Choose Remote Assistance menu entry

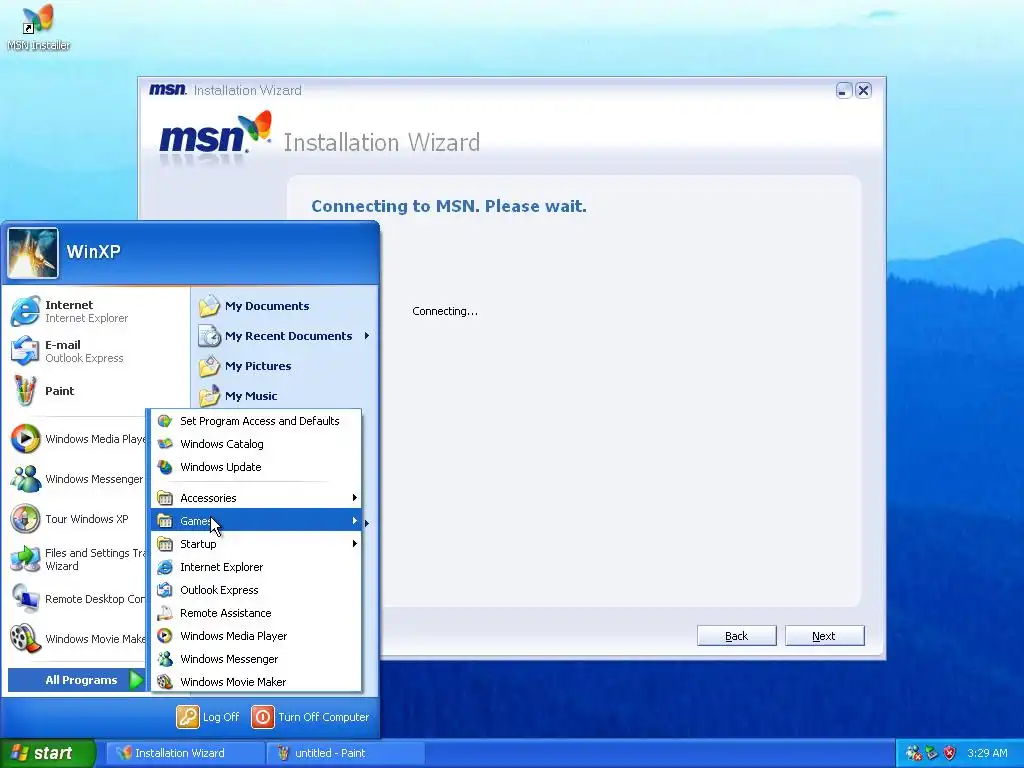[257, 613]
